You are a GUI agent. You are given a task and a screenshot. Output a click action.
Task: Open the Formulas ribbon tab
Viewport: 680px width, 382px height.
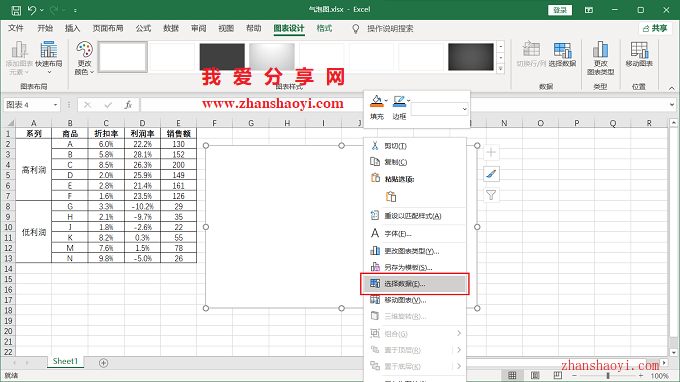coord(143,29)
